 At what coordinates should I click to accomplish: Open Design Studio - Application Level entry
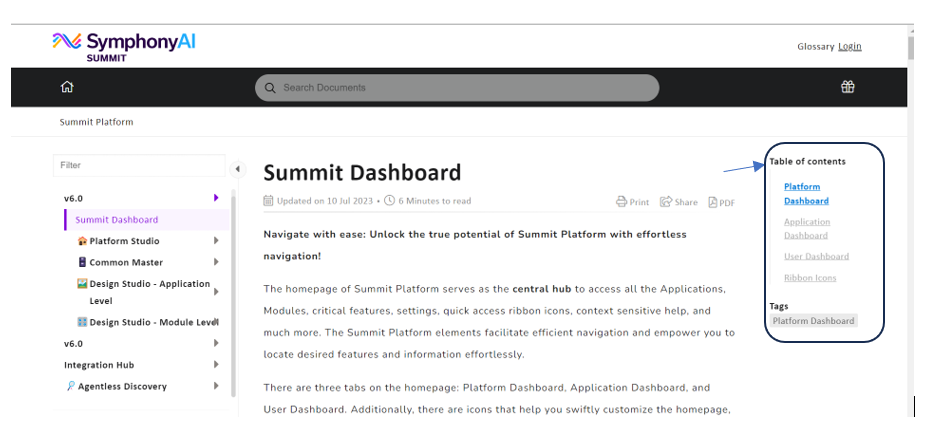[150, 292]
